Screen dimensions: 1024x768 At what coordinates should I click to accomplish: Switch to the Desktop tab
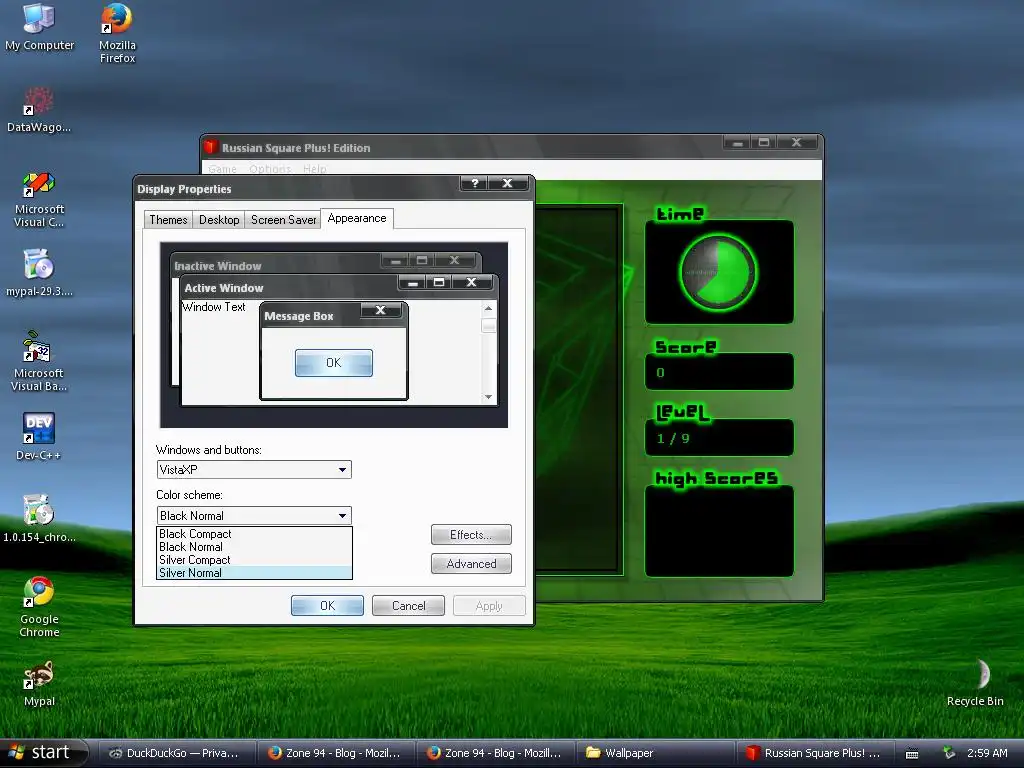coord(219,219)
